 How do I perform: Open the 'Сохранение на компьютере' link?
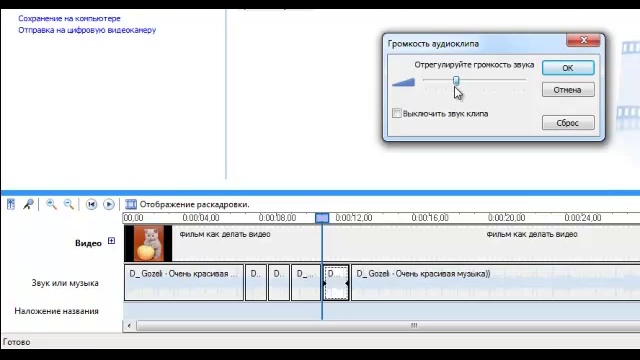coord(69,18)
